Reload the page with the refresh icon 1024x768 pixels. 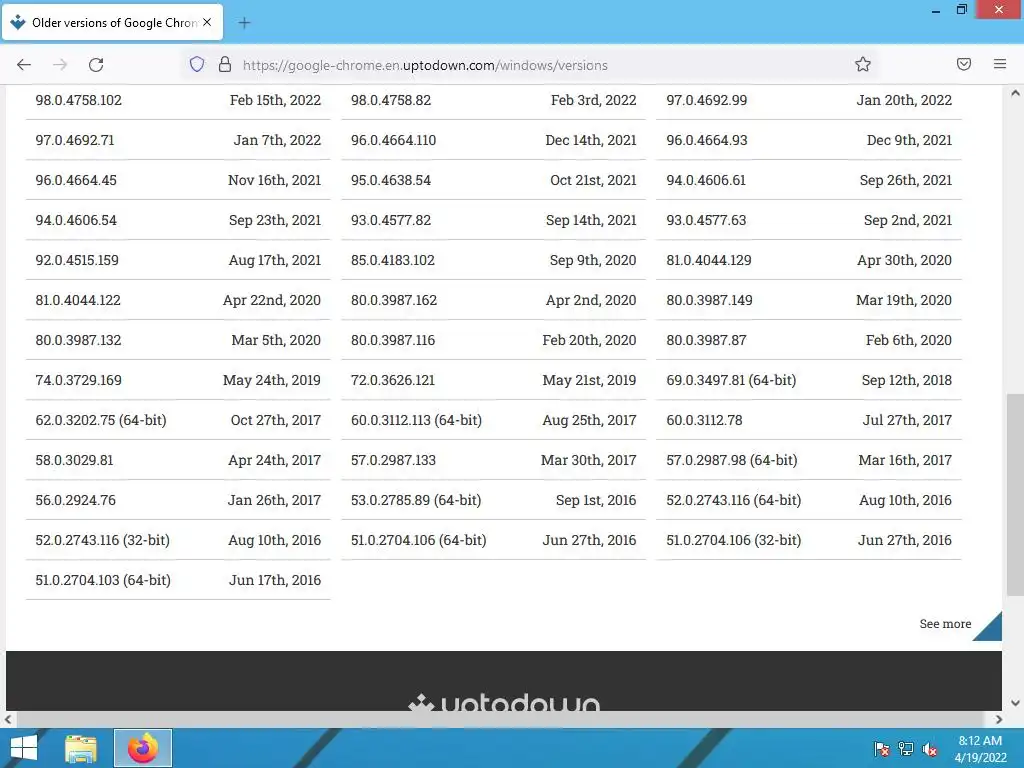click(x=96, y=64)
